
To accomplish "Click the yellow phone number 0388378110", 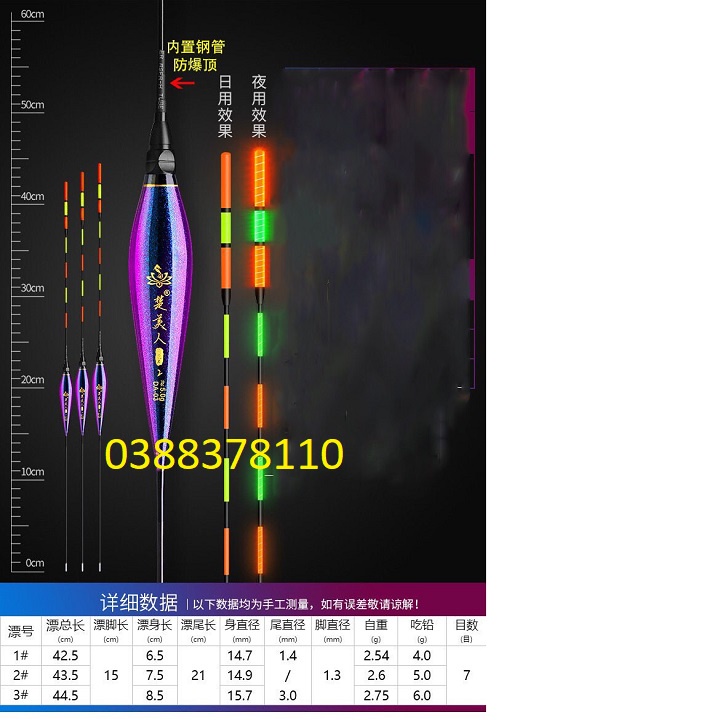I will [224, 455].
